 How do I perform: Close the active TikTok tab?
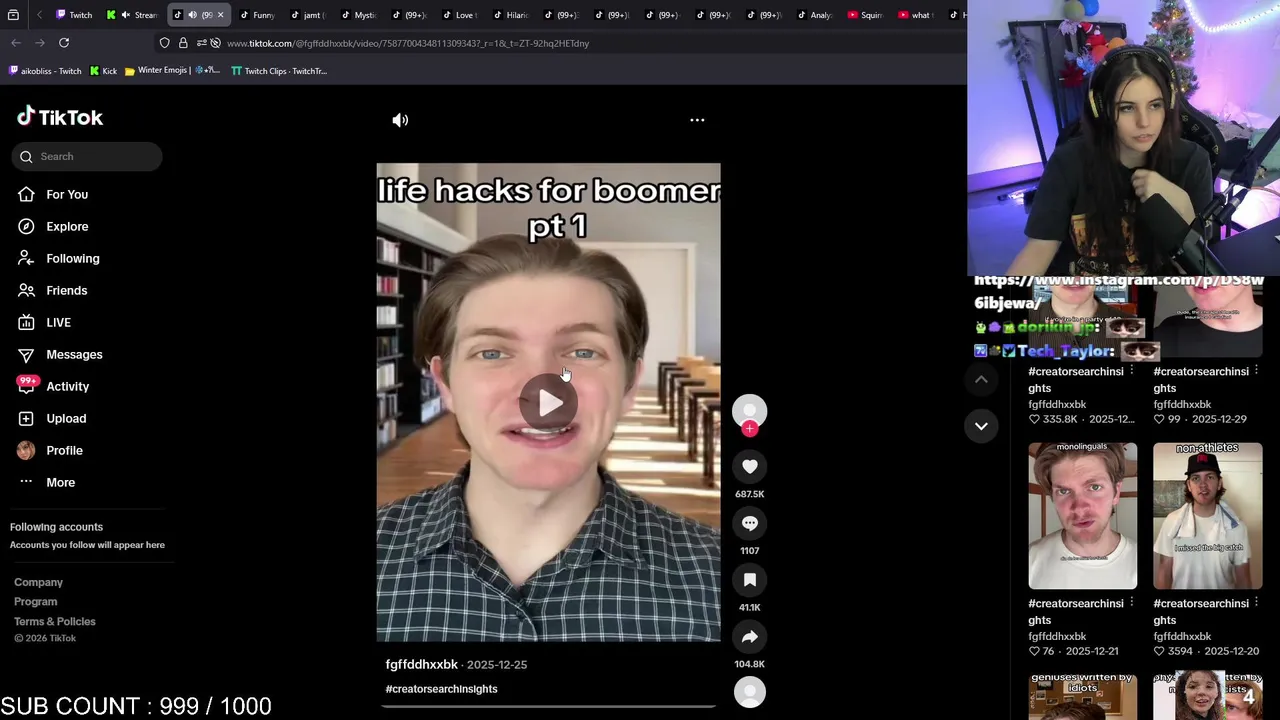220,15
